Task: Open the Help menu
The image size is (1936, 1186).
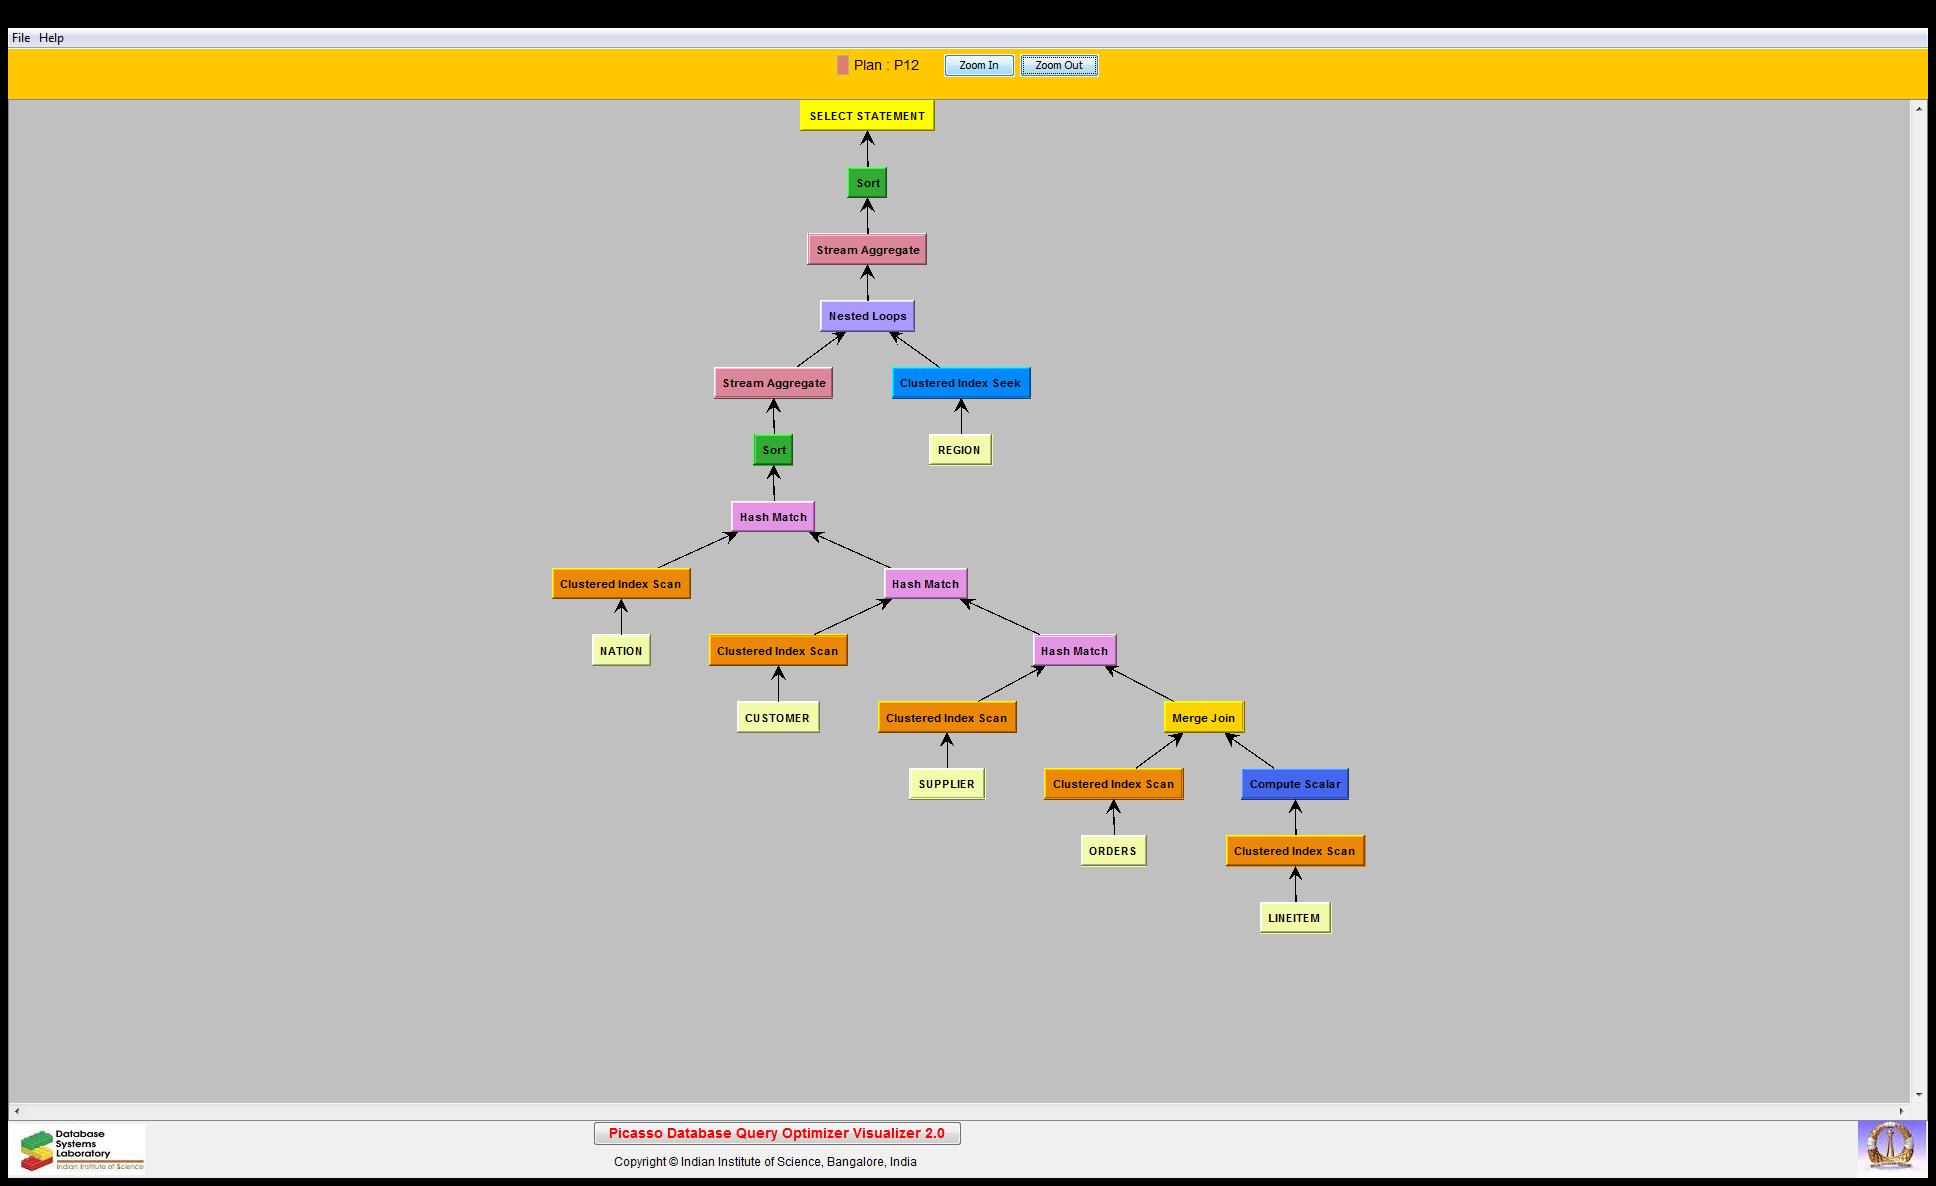Action: pos(51,38)
